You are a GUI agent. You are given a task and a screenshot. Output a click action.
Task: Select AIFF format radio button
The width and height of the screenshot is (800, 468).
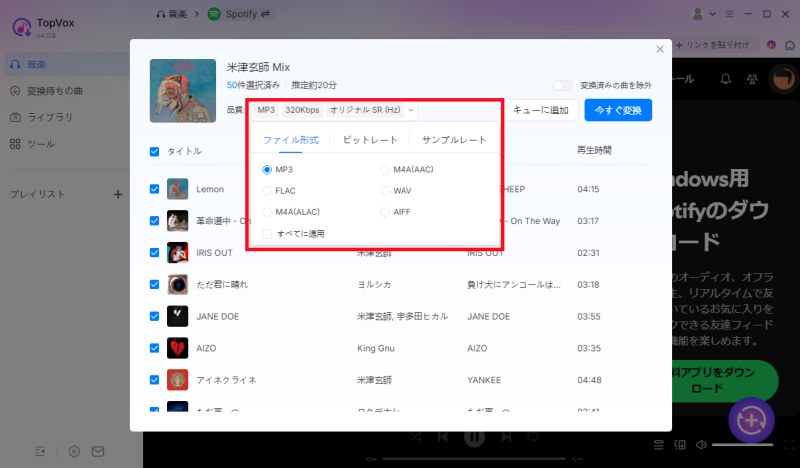tap(385, 212)
